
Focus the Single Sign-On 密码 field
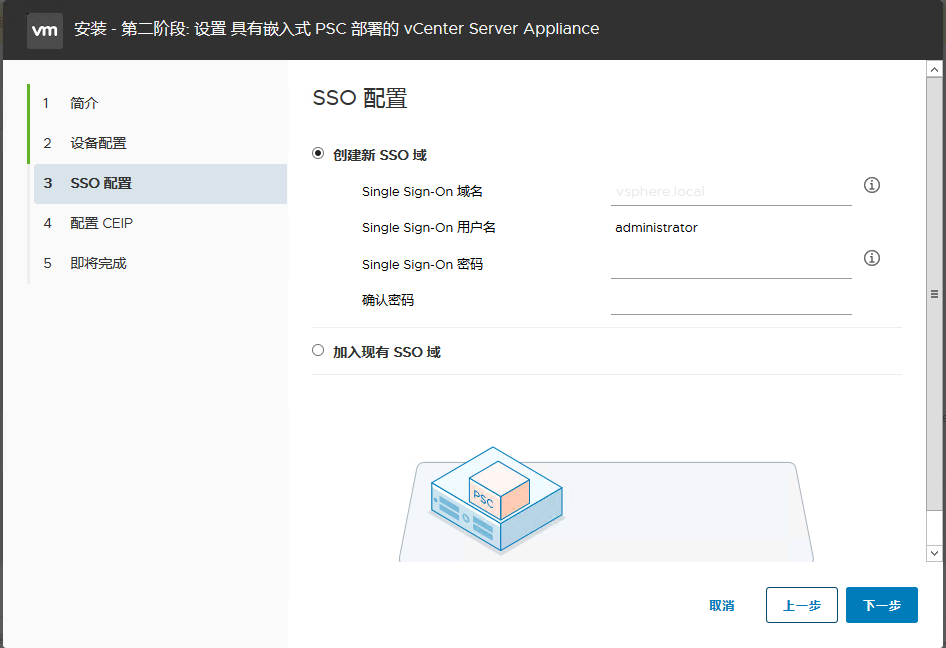coord(731,265)
